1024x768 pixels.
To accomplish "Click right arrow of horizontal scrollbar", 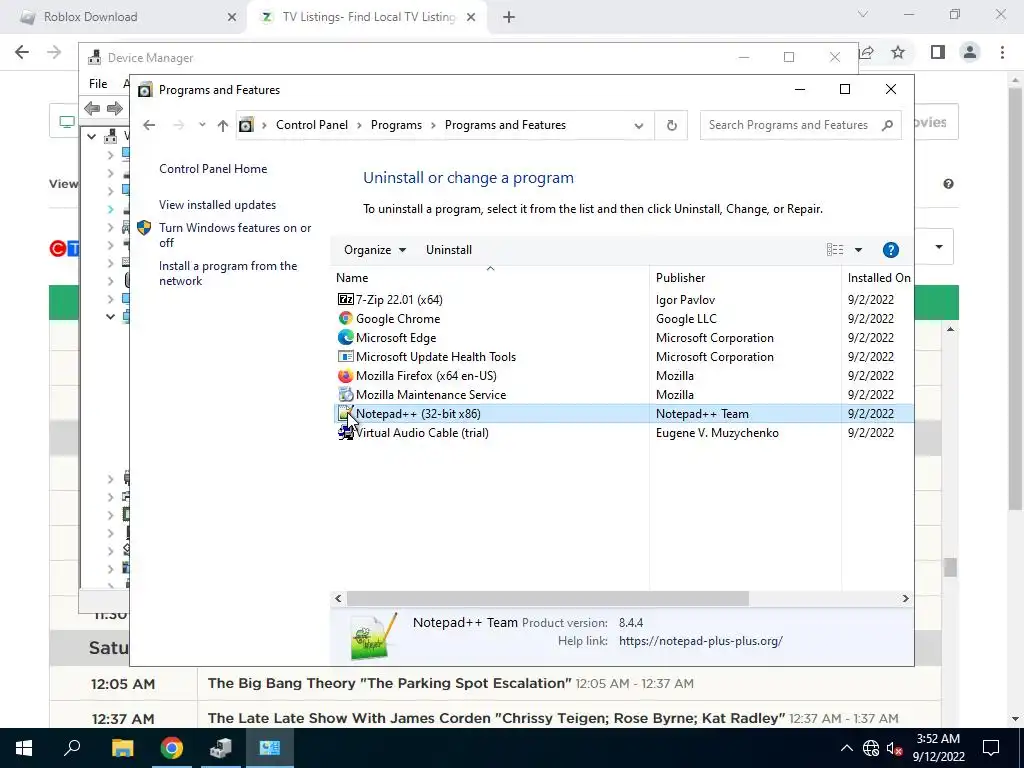I will tap(905, 598).
